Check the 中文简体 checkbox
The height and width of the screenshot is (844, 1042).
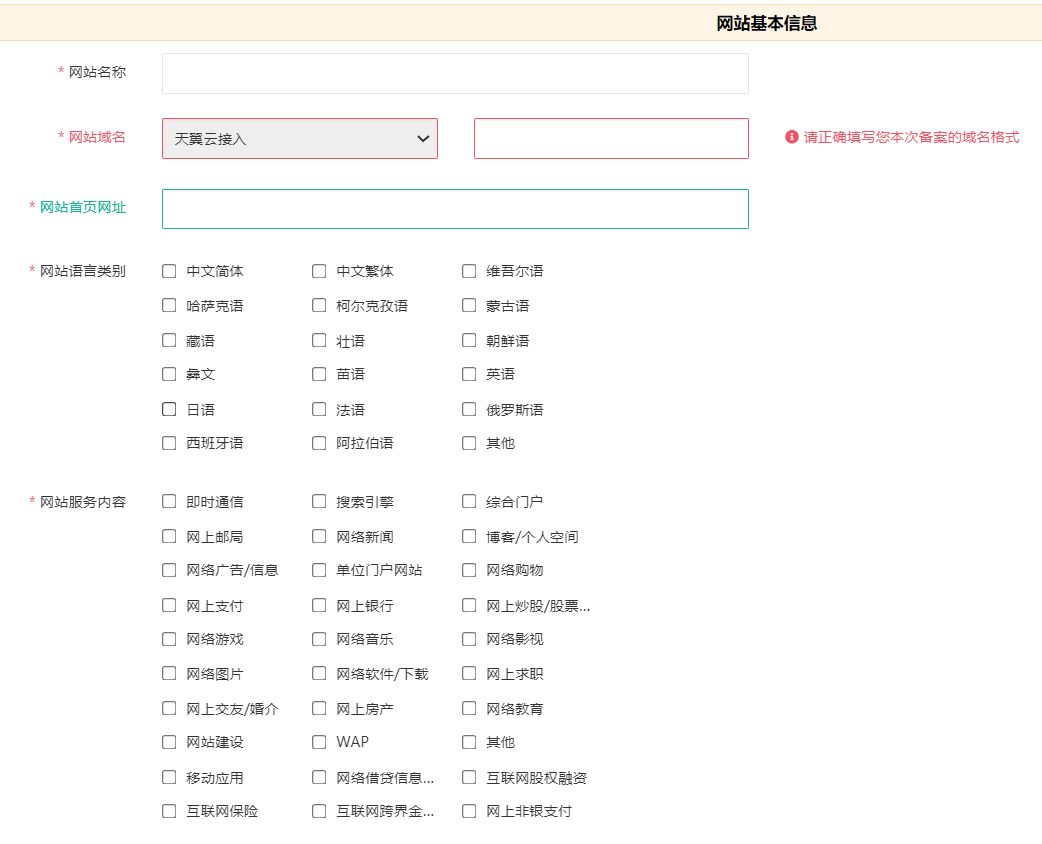tap(169, 271)
